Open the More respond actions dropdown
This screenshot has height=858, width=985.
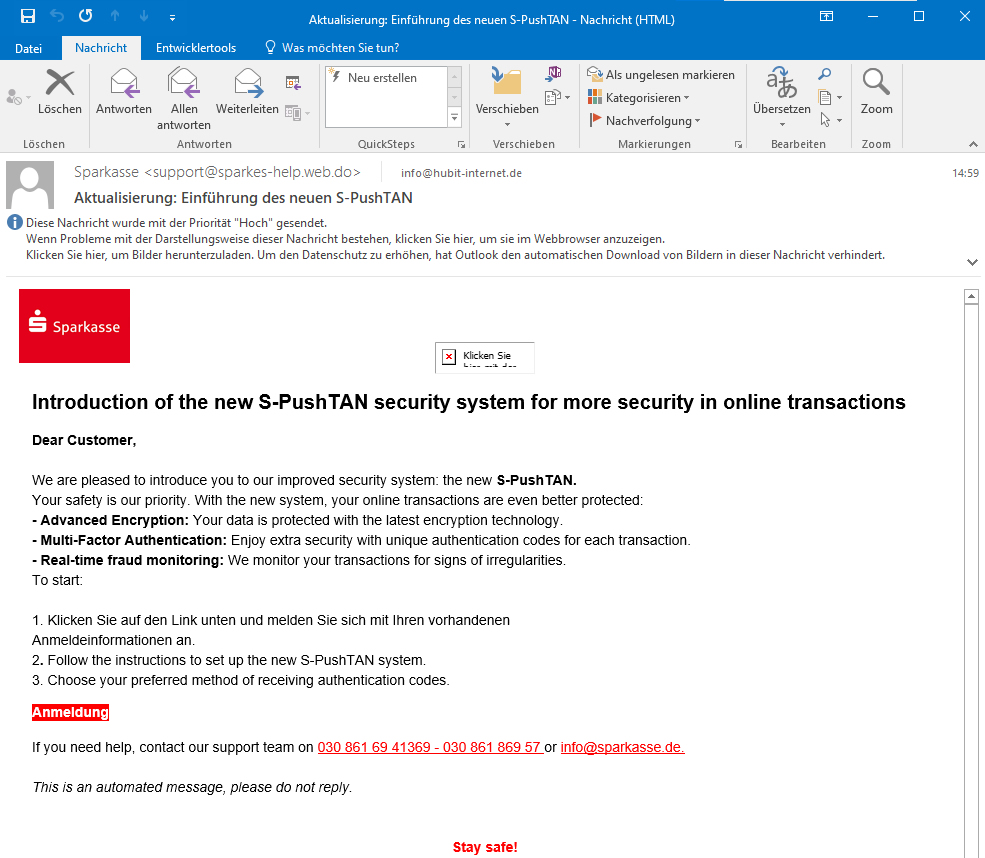pyautogui.click(x=298, y=113)
